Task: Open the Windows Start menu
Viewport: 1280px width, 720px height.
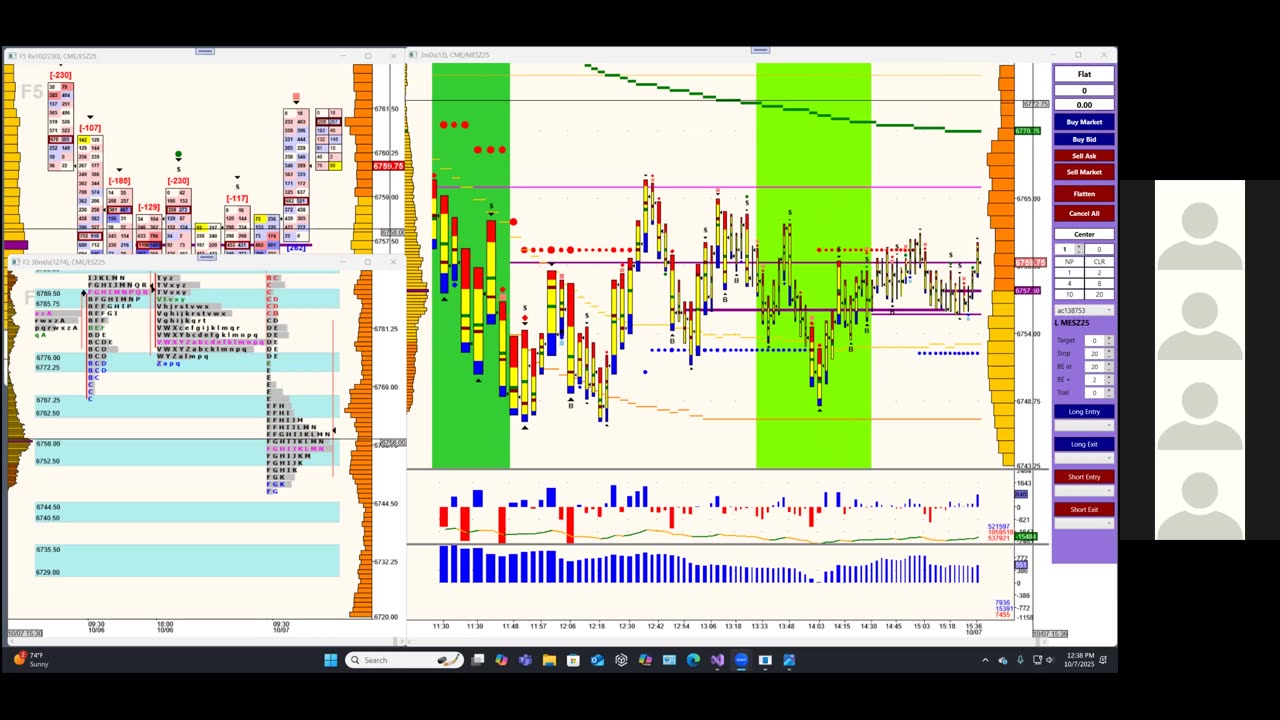Action: coord(331,660)
